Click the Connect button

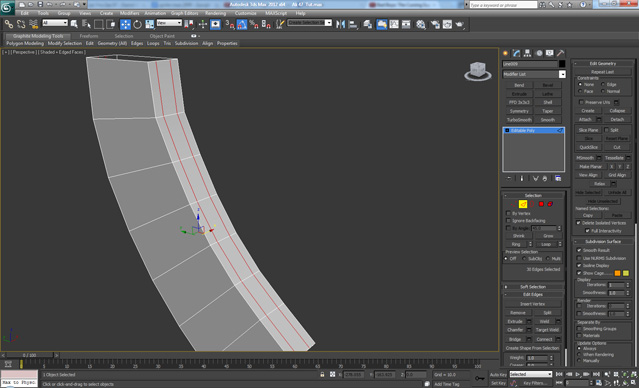(x=544, y=339)
